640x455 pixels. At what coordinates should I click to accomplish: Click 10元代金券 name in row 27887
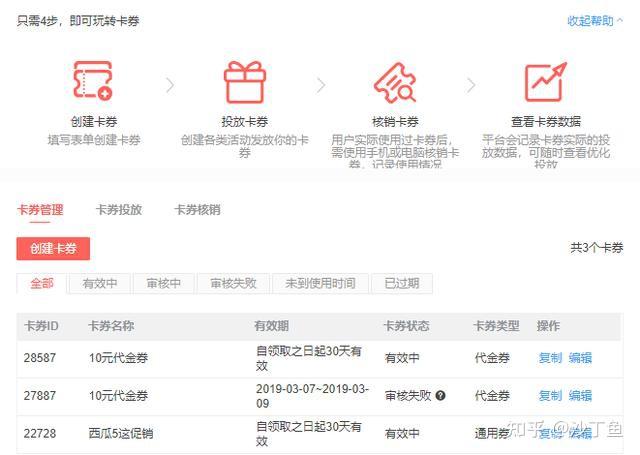coord(118,395)
